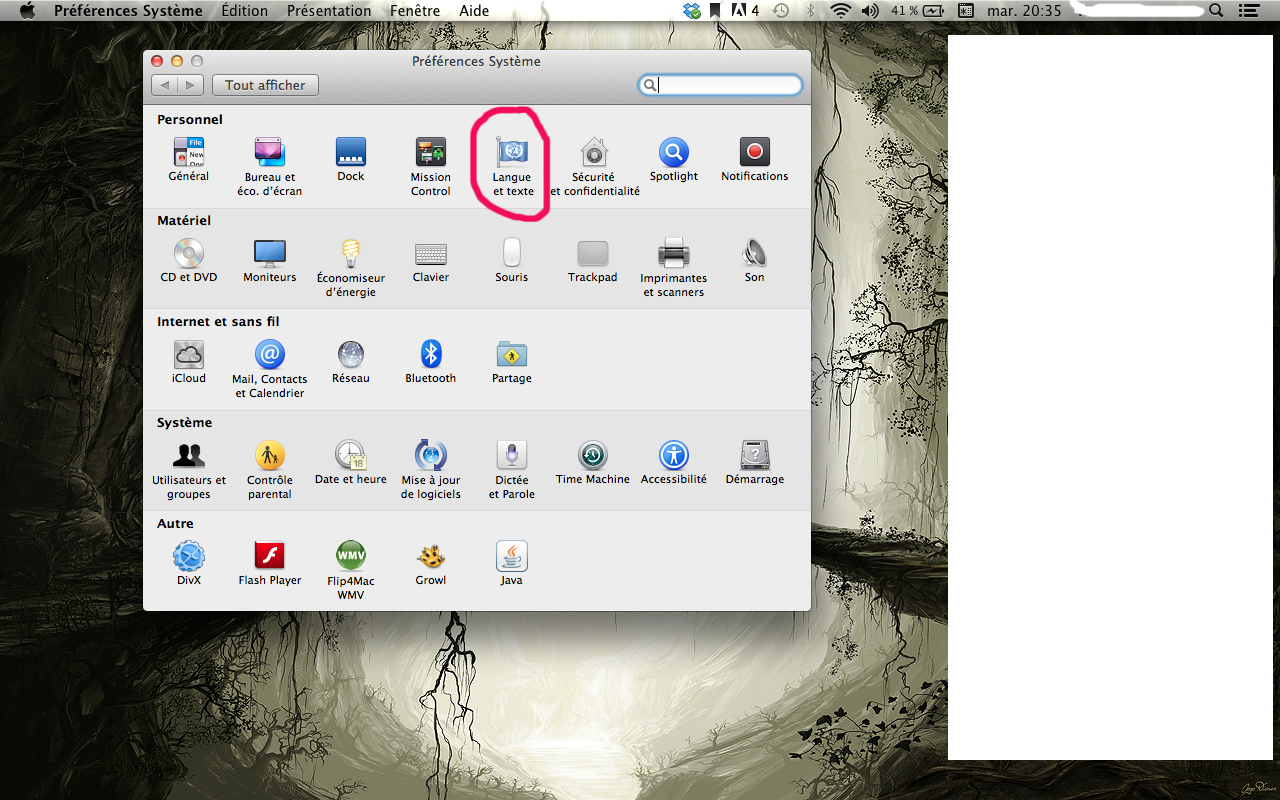The image size is (1280, 800).
Task: Open the Général preference pane
Action: coord(189,160)
